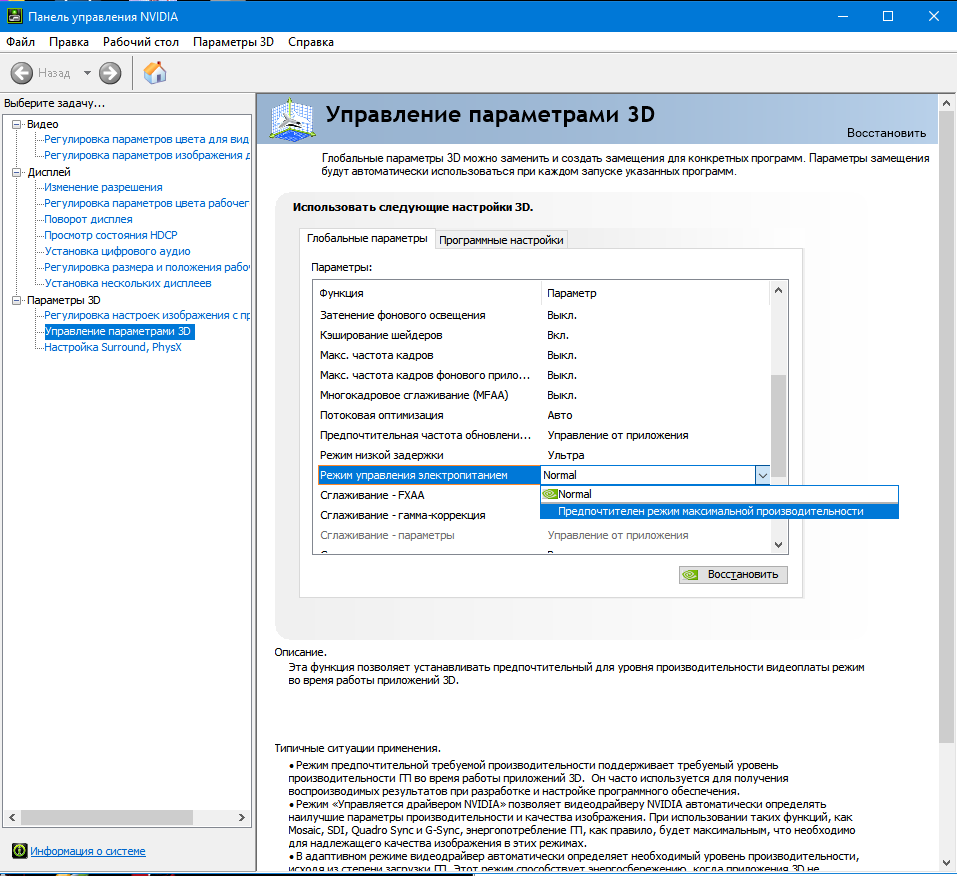Image resolution: width=957 pixels, height=876 pixels.
Task: Open Установка цифрового аудио task
Action: tap(117, 251)
